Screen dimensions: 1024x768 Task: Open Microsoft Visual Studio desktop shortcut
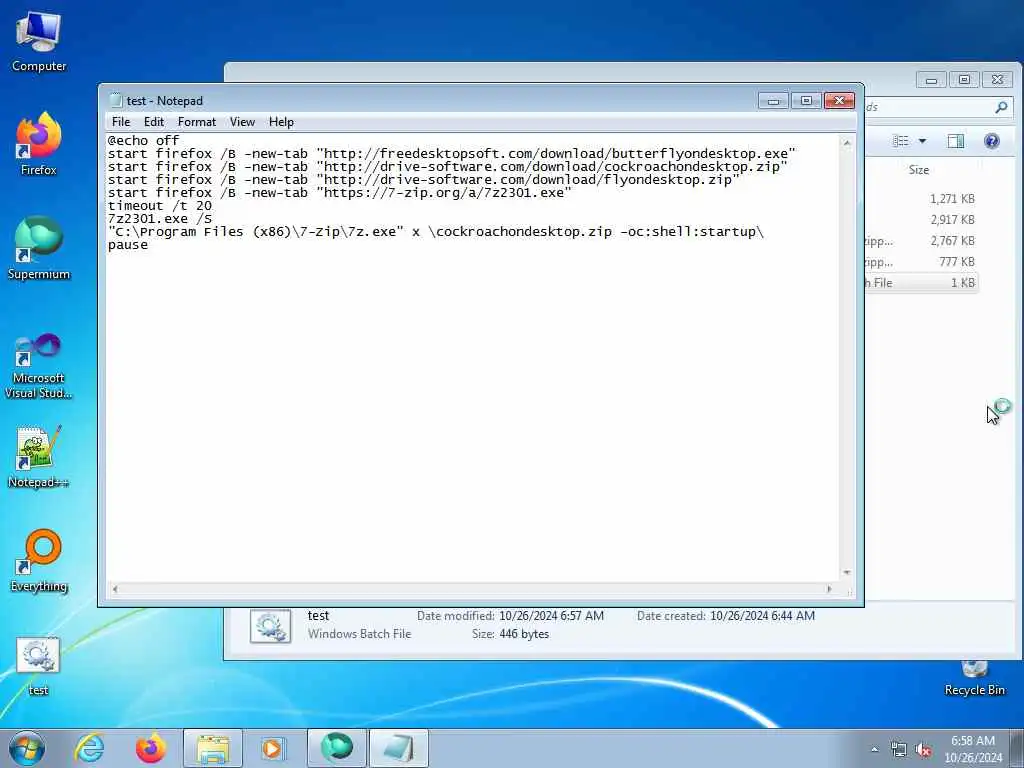[x=39, y=366]
